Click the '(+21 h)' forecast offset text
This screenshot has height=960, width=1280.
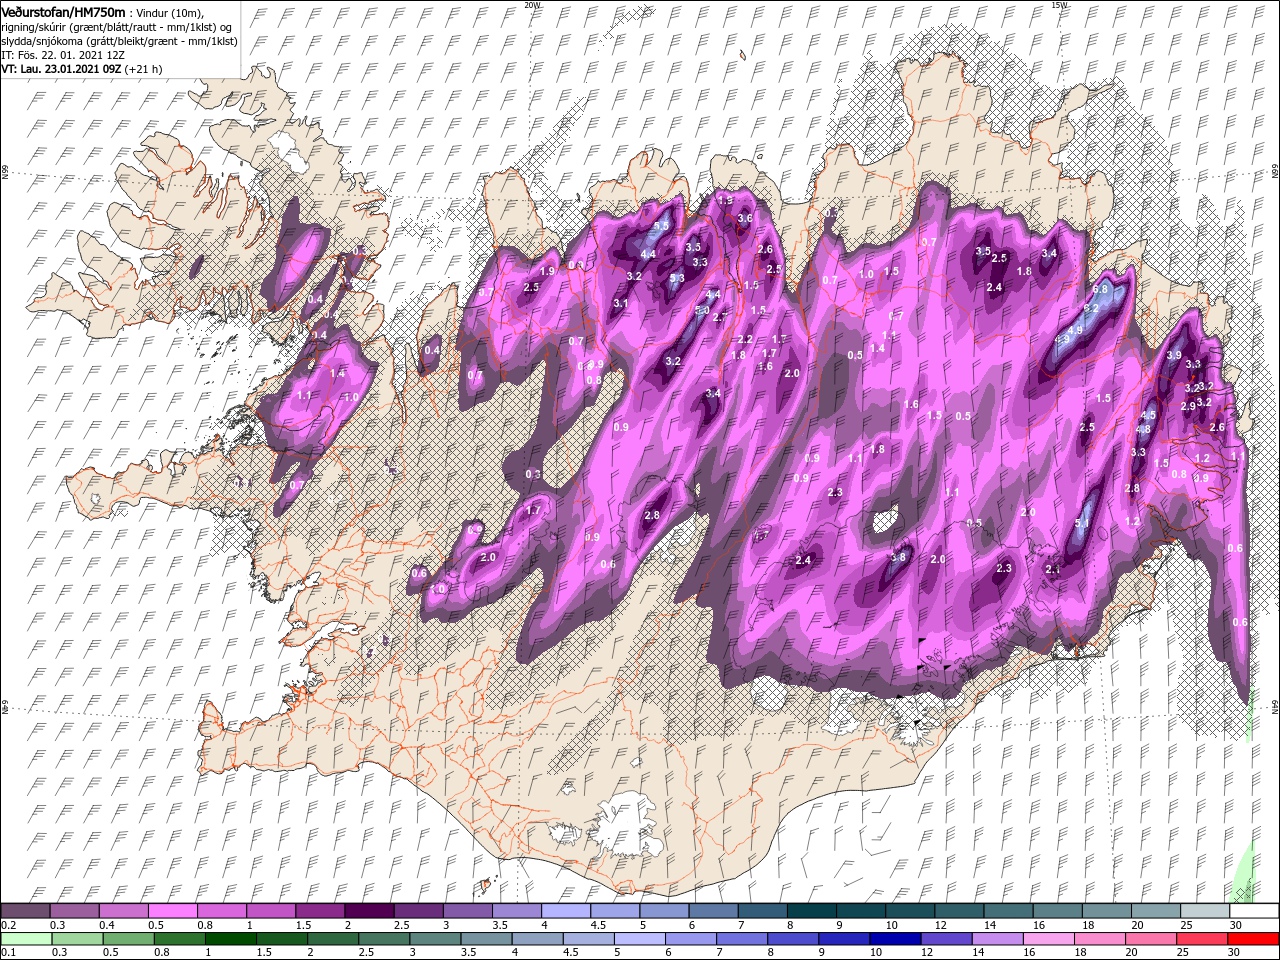[144, 69]
